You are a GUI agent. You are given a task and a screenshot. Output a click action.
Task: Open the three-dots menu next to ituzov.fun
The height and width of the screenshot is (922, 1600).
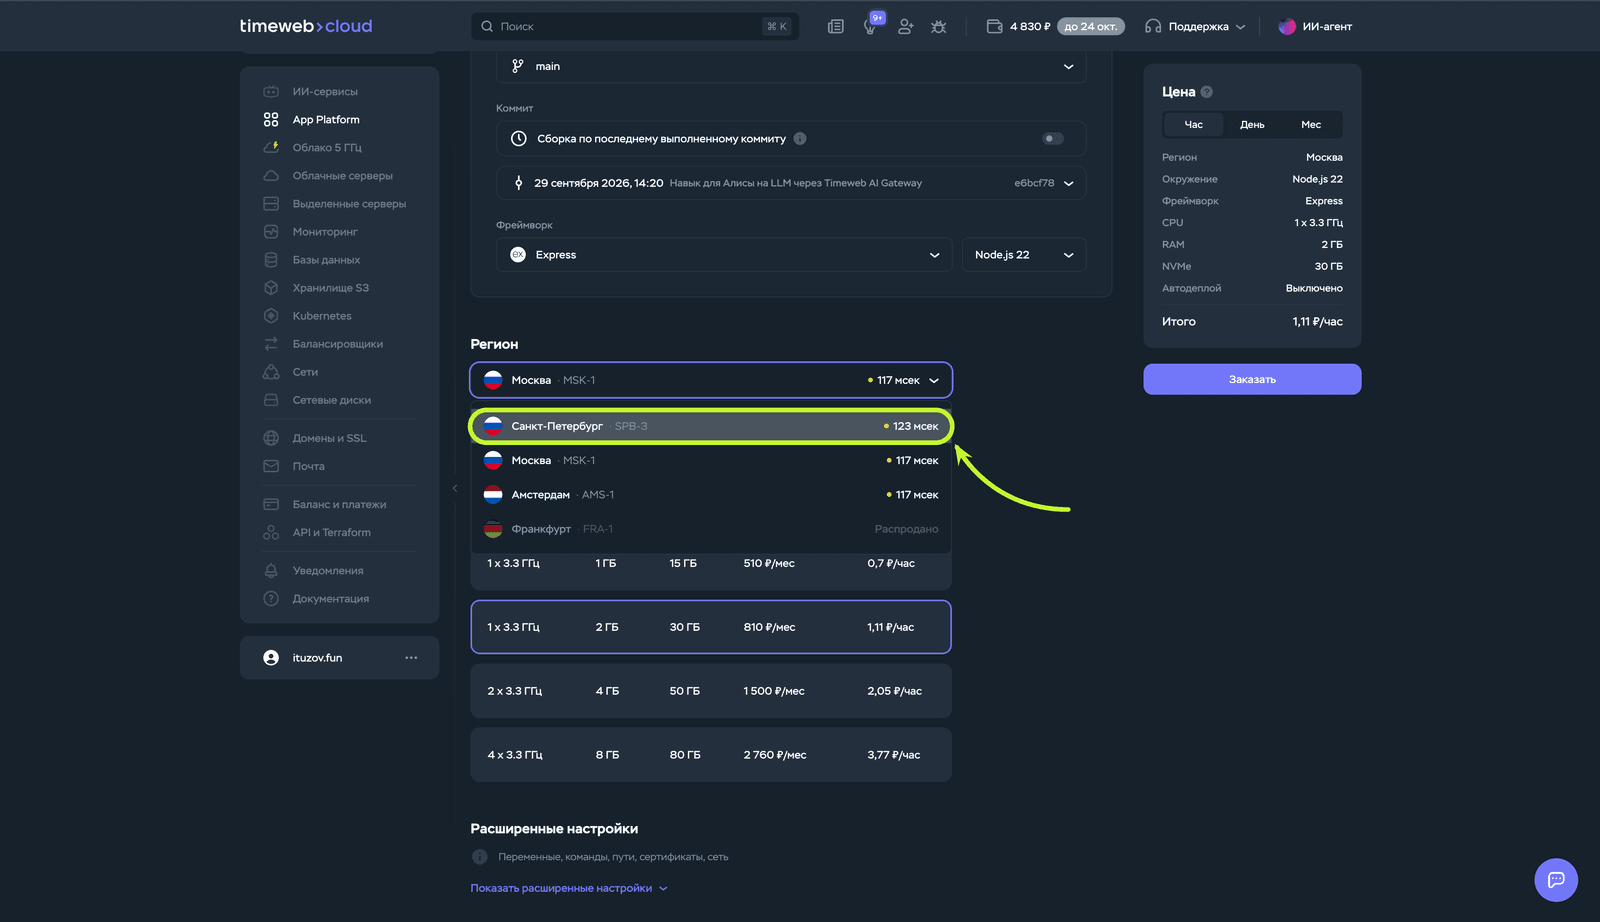click(x=411, y=658)
